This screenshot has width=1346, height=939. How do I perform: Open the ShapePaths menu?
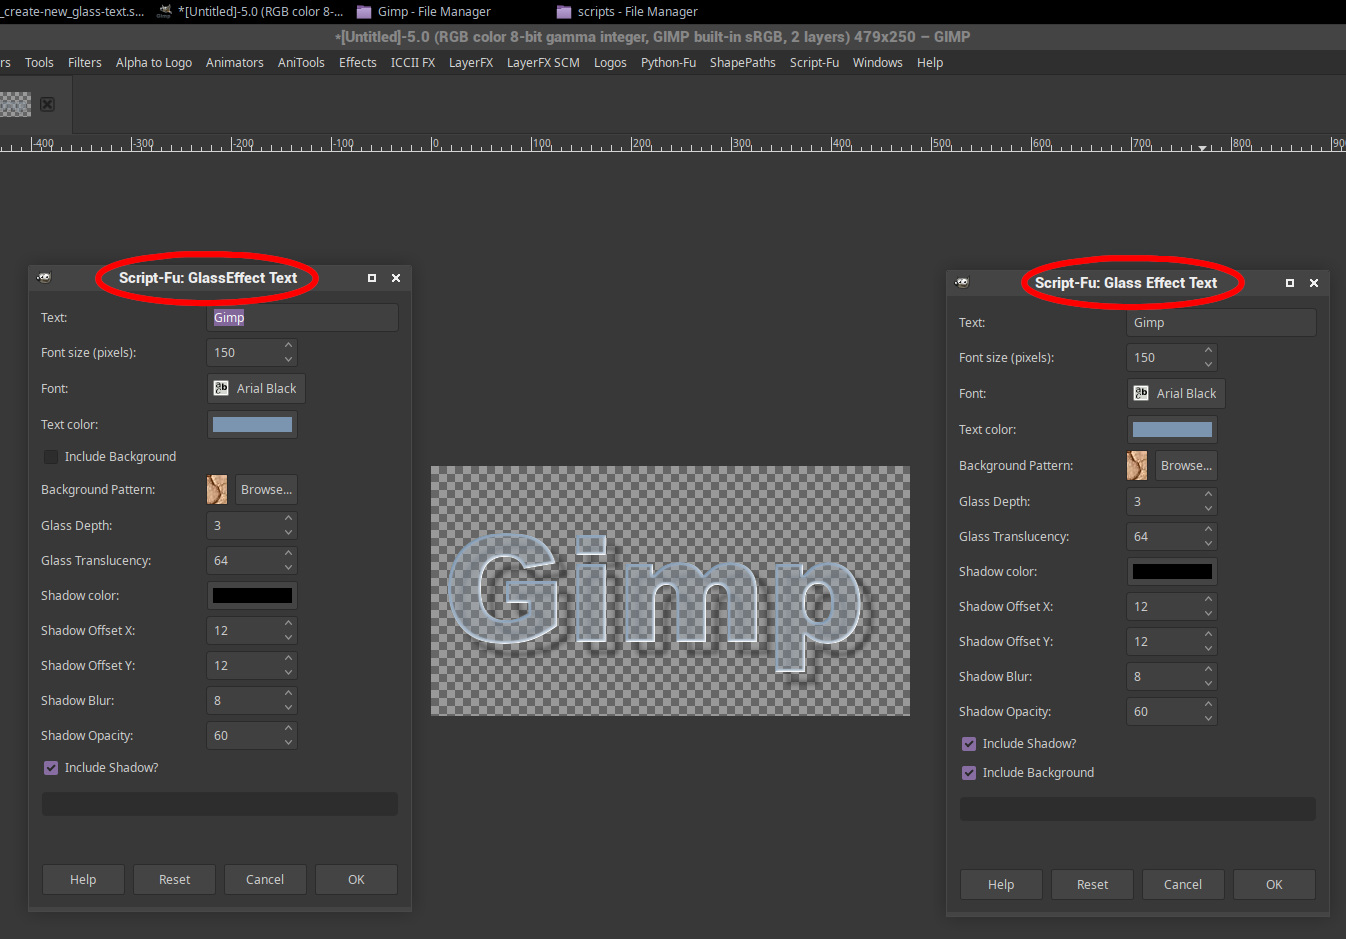743,62
